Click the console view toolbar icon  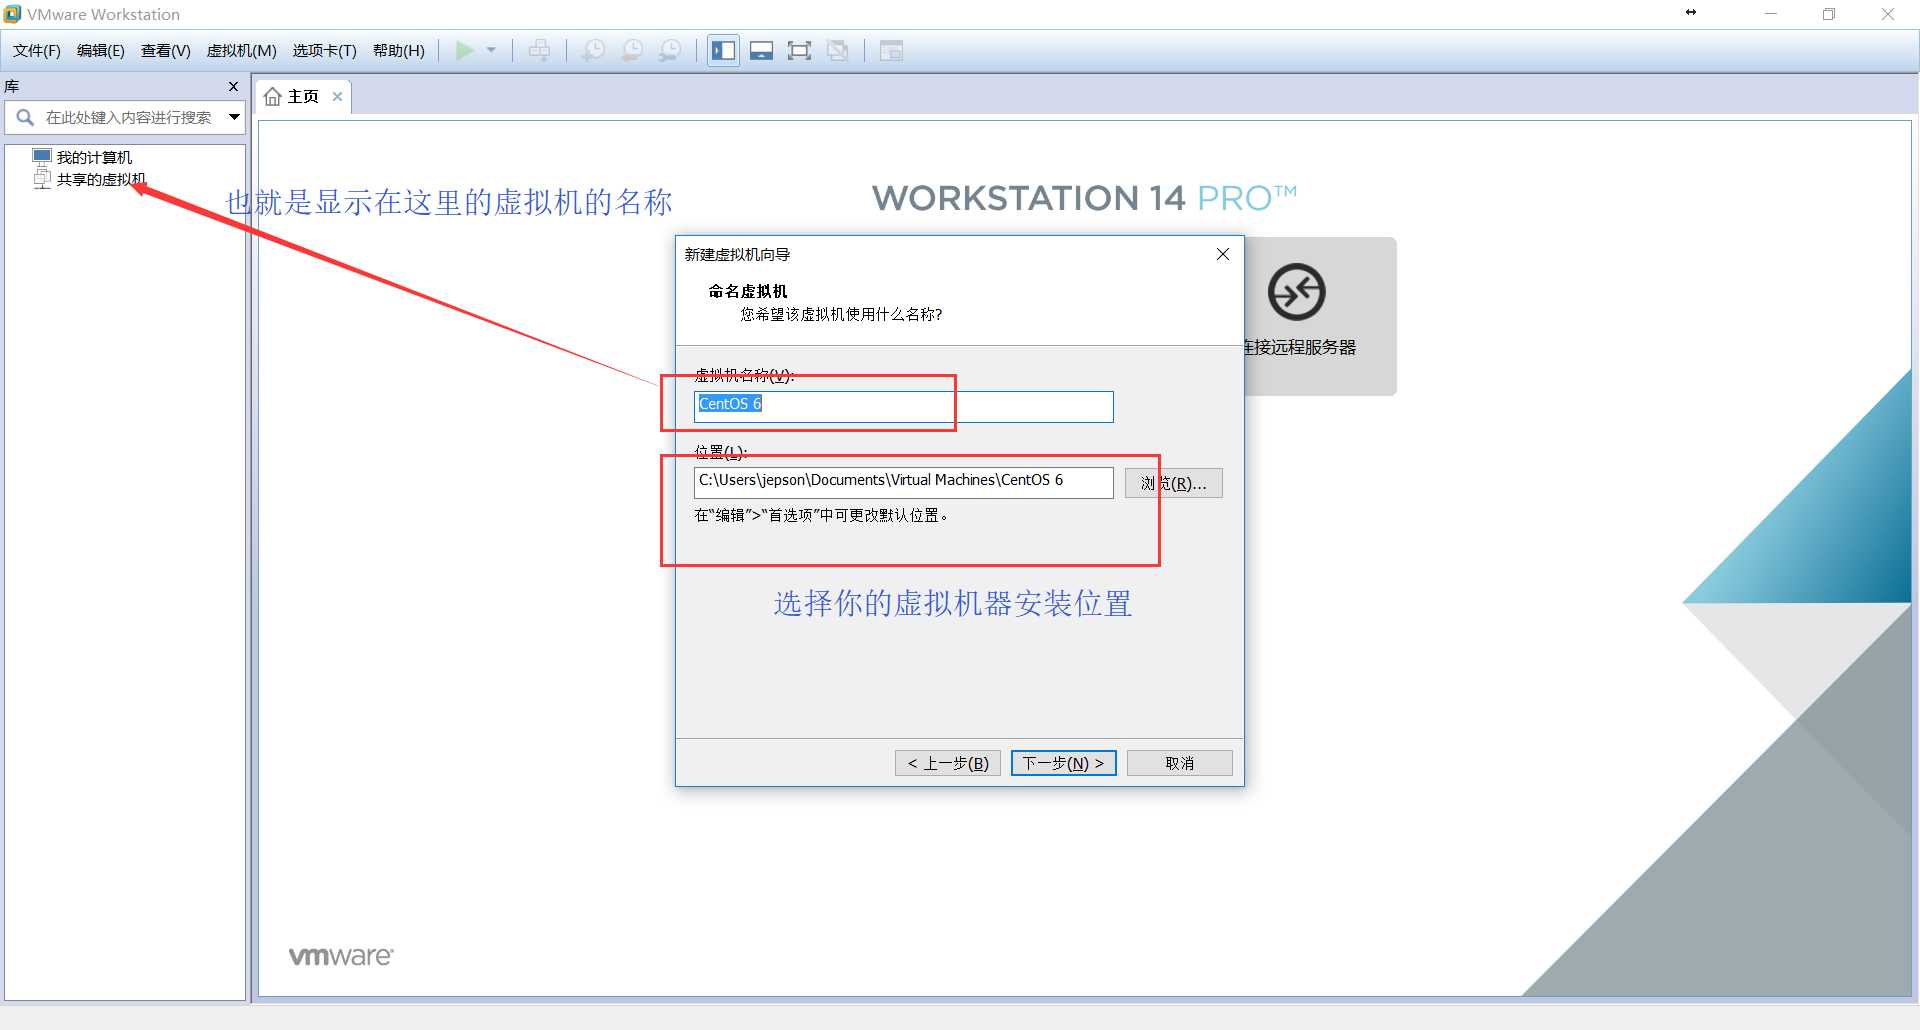(891, 50)
